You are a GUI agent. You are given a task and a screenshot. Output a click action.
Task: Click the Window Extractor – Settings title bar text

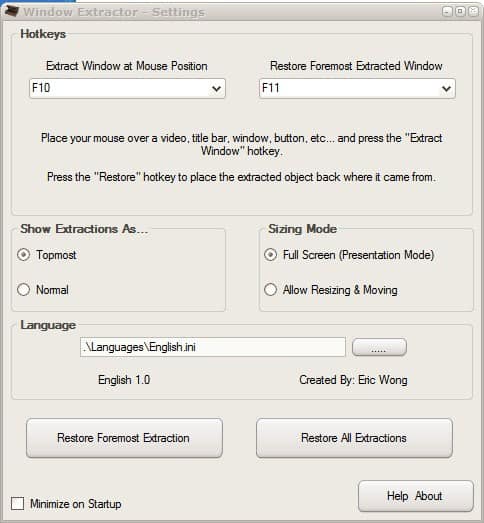pos(114,12)
